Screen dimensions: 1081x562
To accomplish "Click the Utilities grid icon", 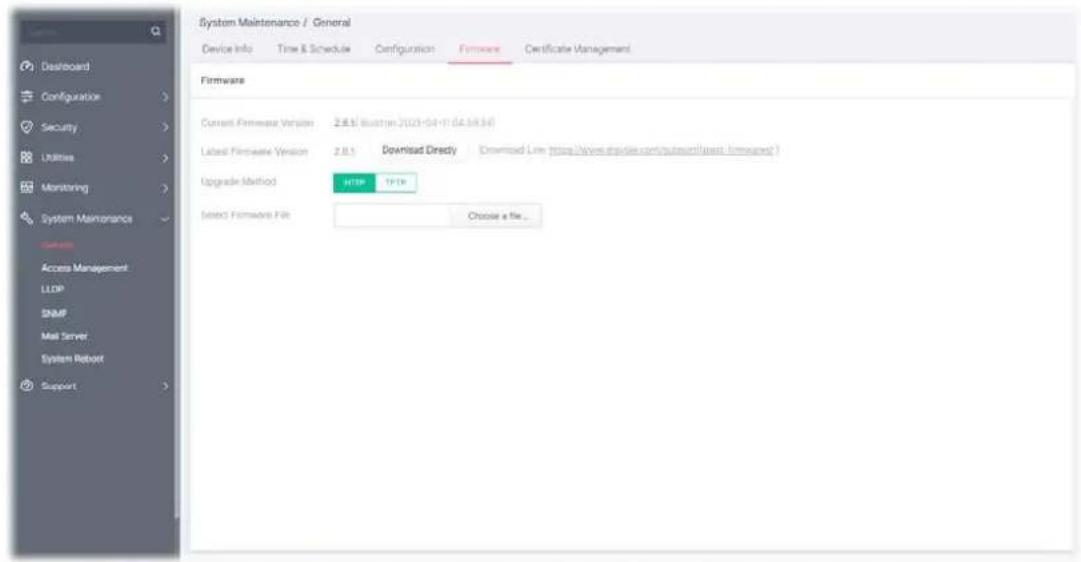I will pos(27,157).
